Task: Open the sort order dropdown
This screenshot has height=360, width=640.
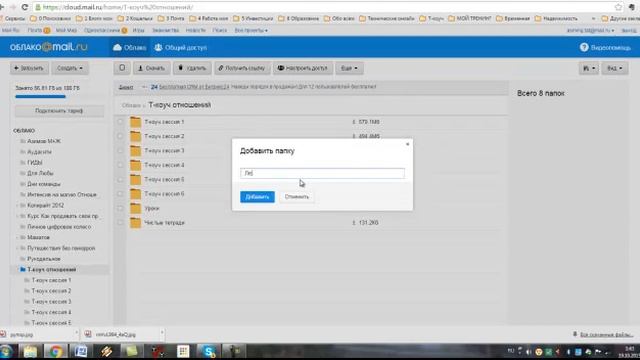Action: 589,68
